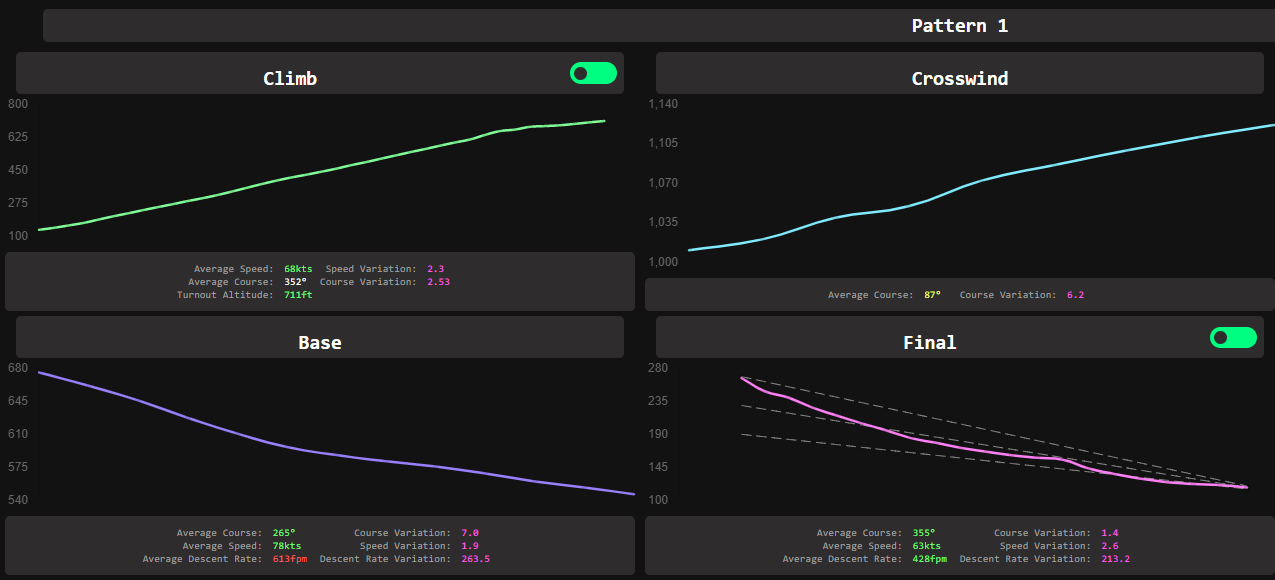Select the Climb section header
The height and width of the screenshot is (580, 1275).
click(290, 78)
